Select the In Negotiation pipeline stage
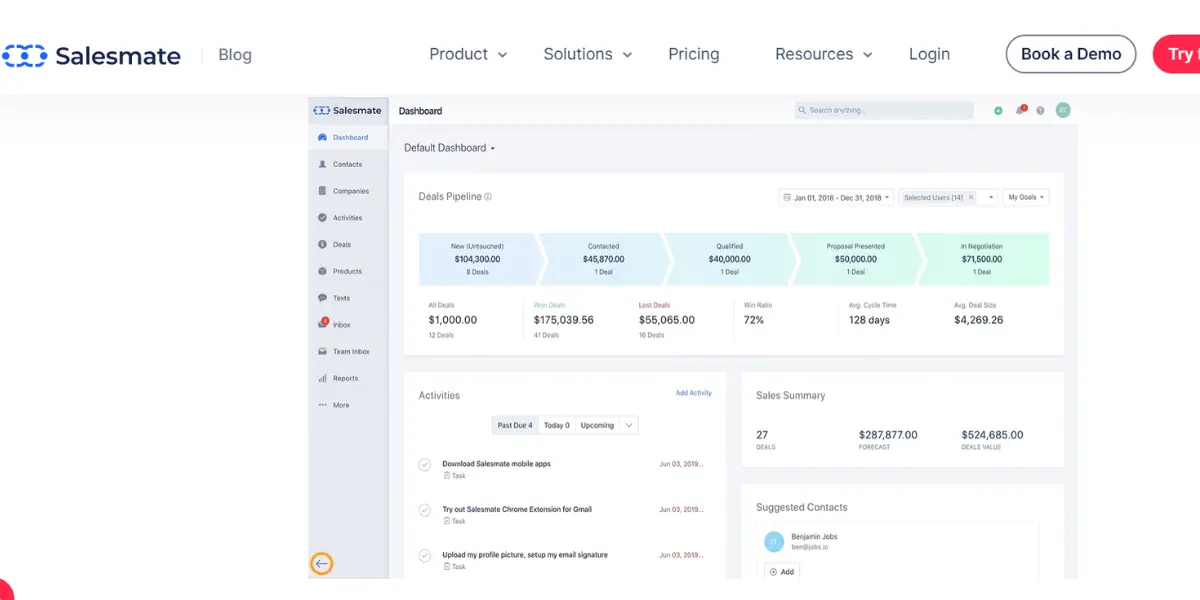 point(982,259)
